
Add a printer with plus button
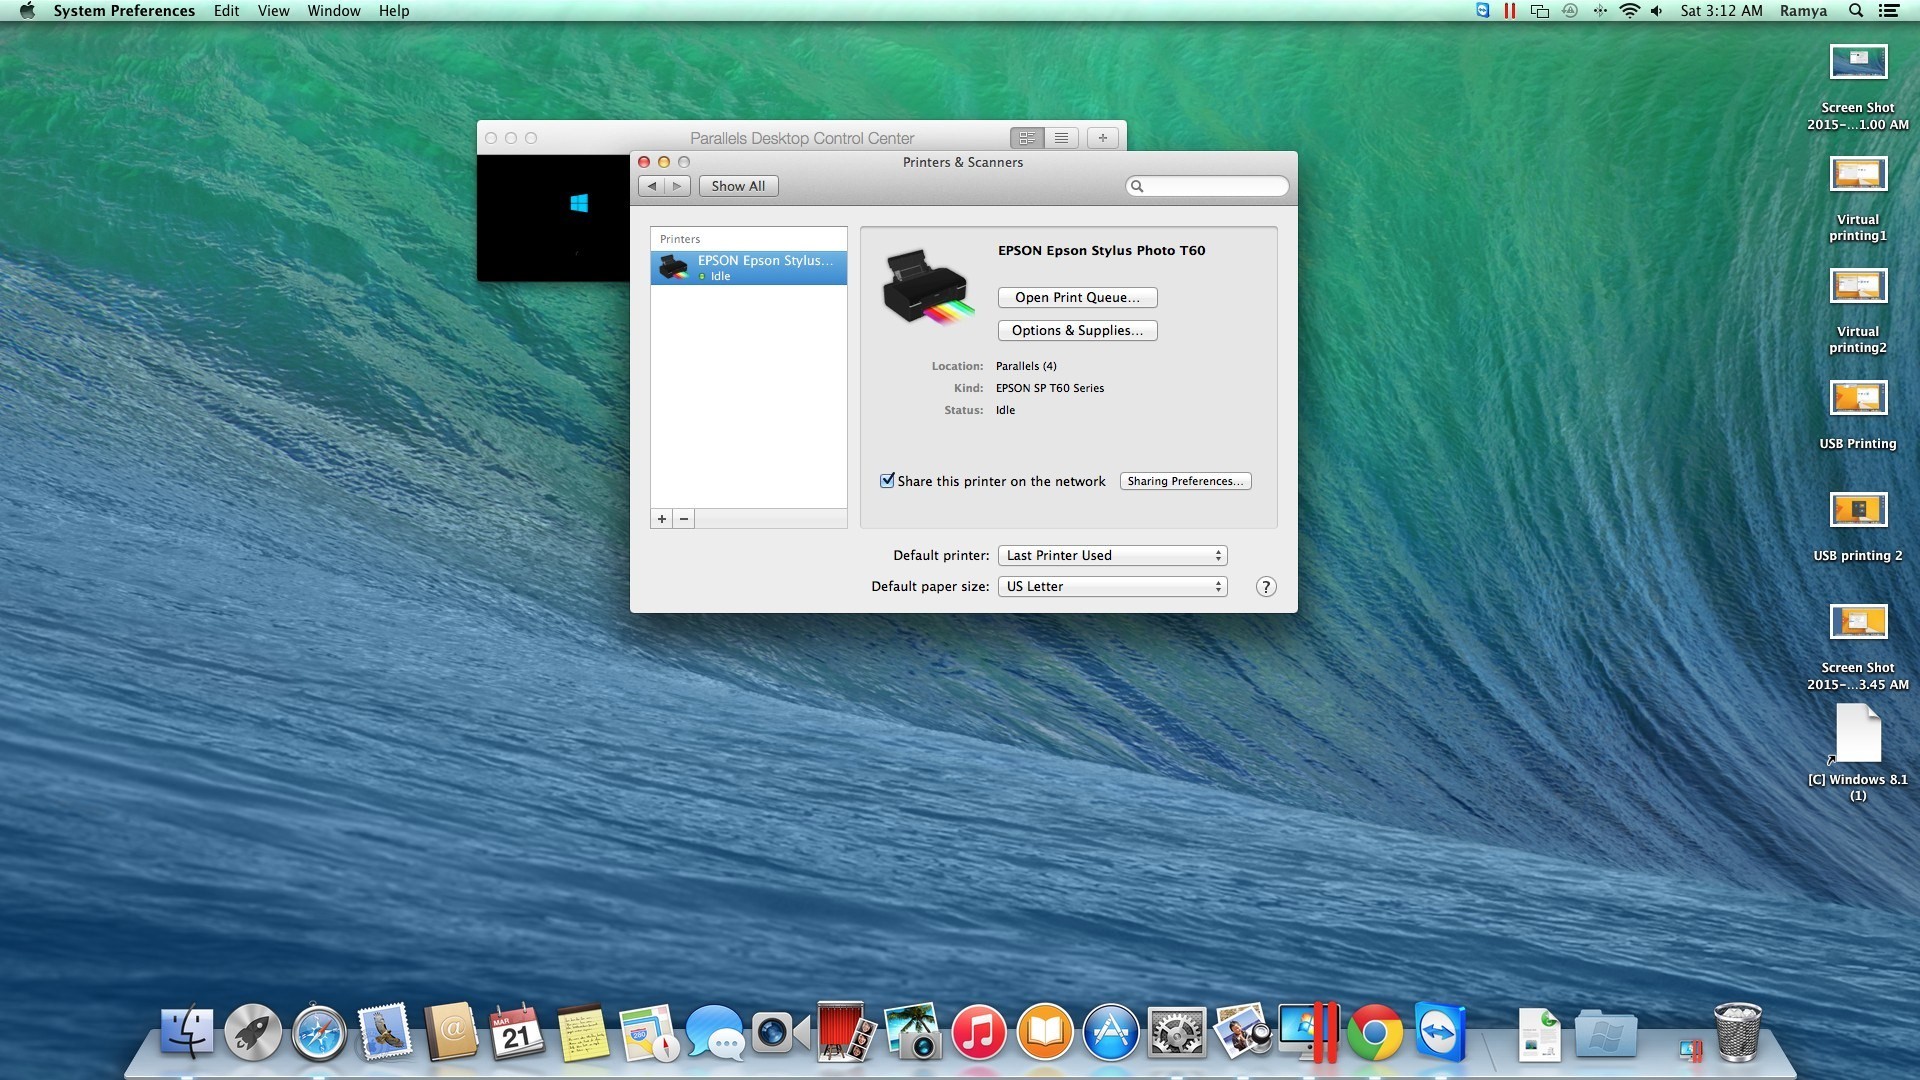[661, 519]
